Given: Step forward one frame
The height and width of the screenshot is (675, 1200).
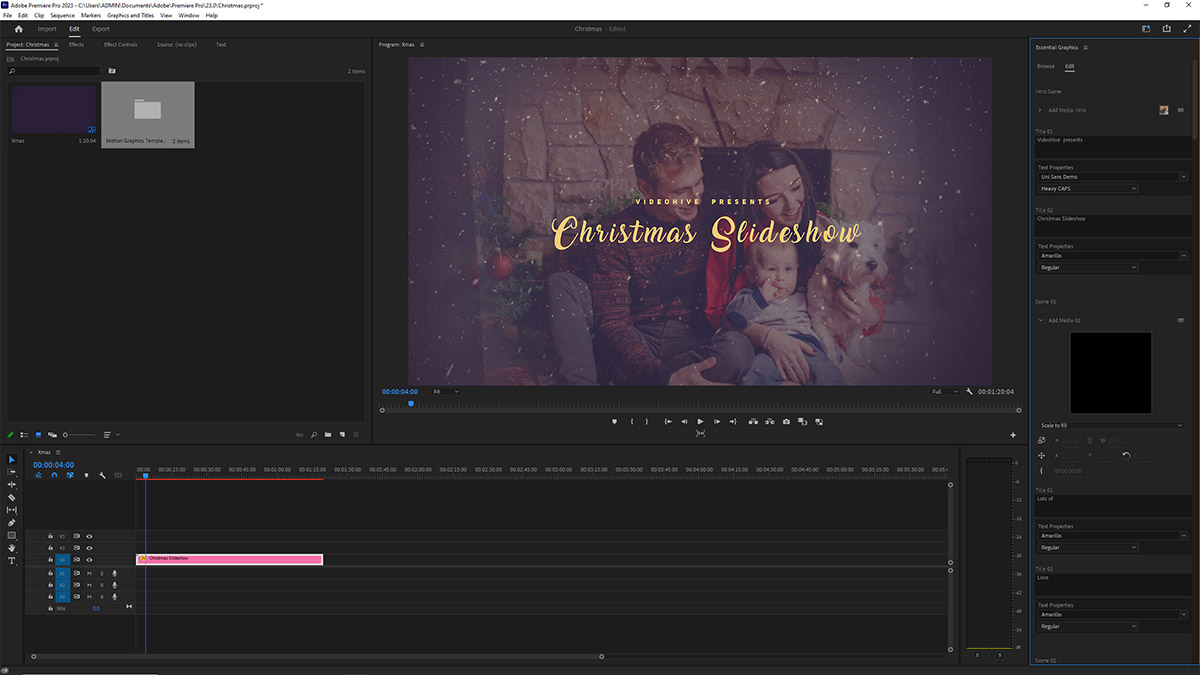Looking at the screenshot, I should [x=717, y=422].
